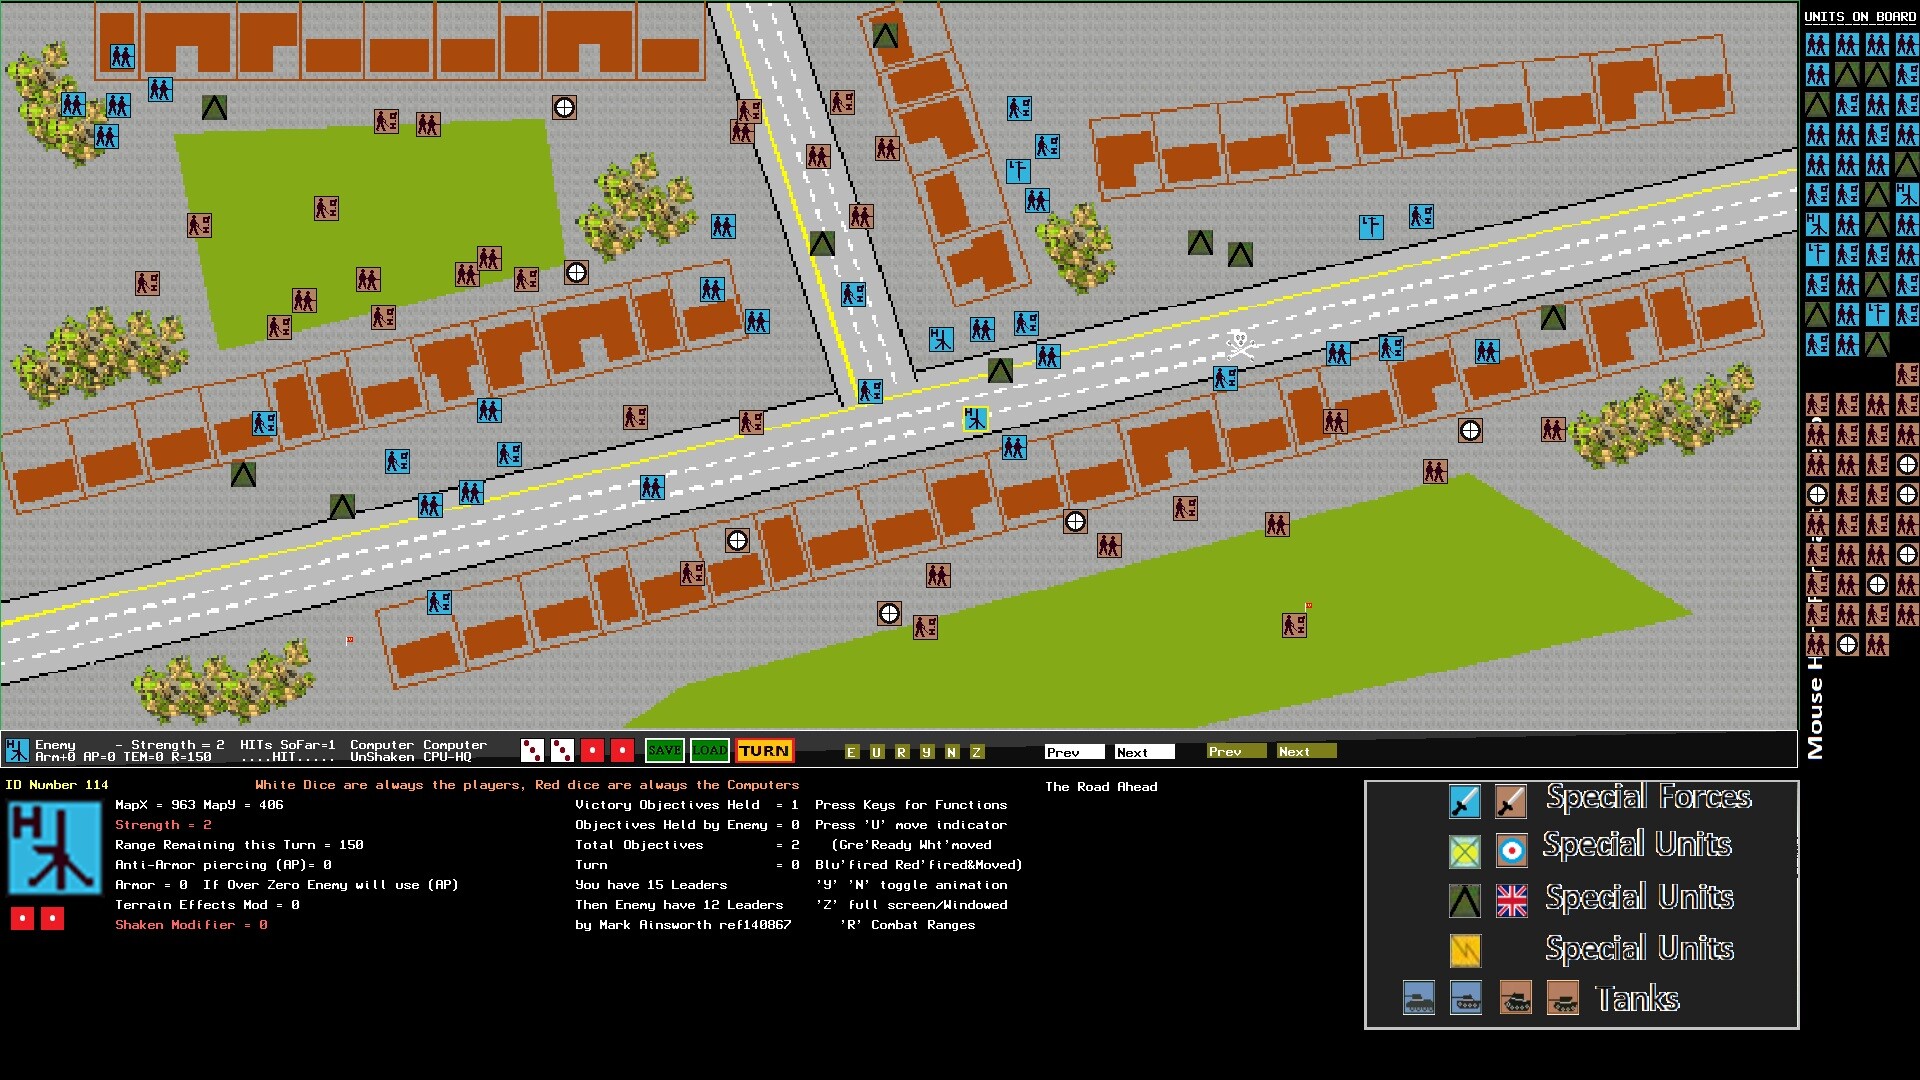The image size is (1920, 1080).
Task: Click a white objective target marker on the map
Action: (566, 107)
